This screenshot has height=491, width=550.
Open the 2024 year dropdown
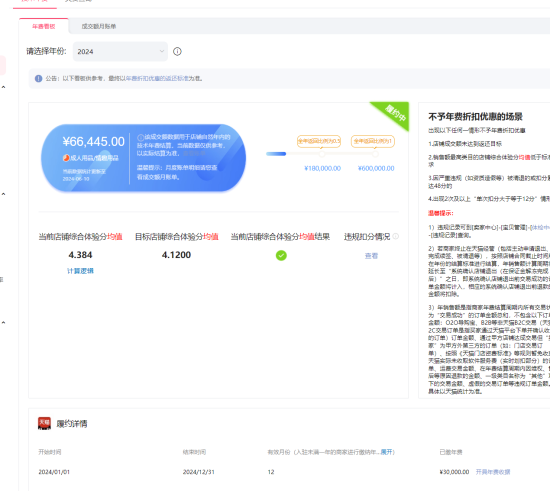tap(120, 52)
